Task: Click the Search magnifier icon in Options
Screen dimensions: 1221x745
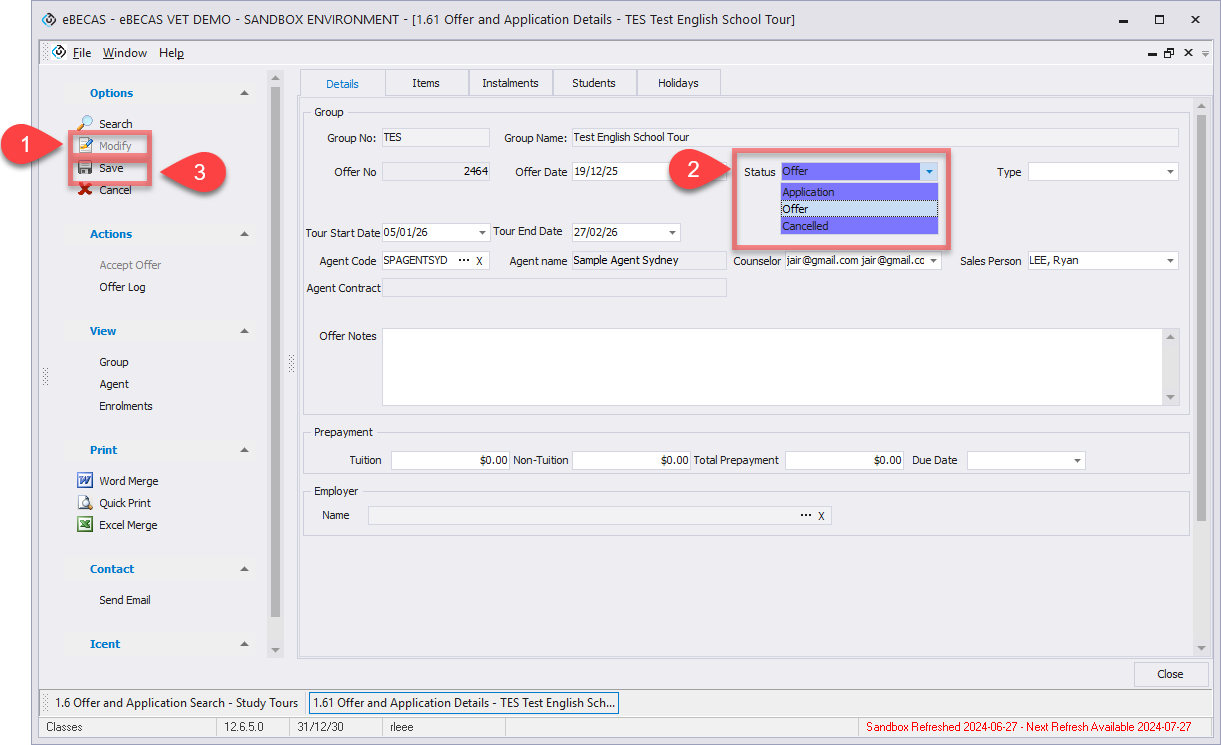Action: point(86,123)
